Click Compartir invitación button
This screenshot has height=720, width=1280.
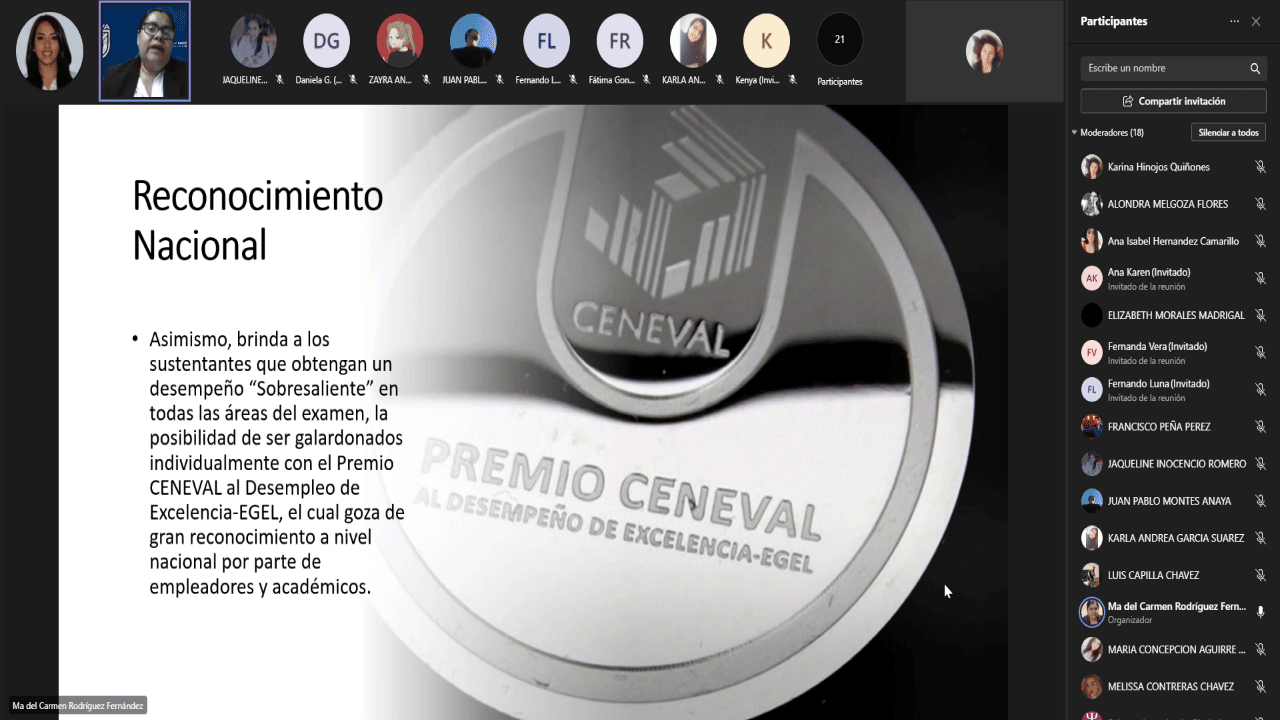pos(1173,101)
